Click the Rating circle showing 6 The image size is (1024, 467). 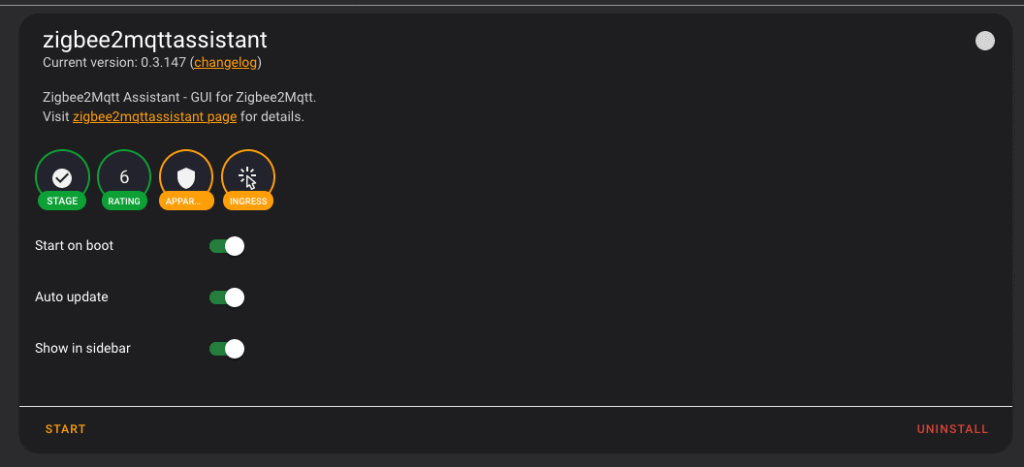(124, 177)
